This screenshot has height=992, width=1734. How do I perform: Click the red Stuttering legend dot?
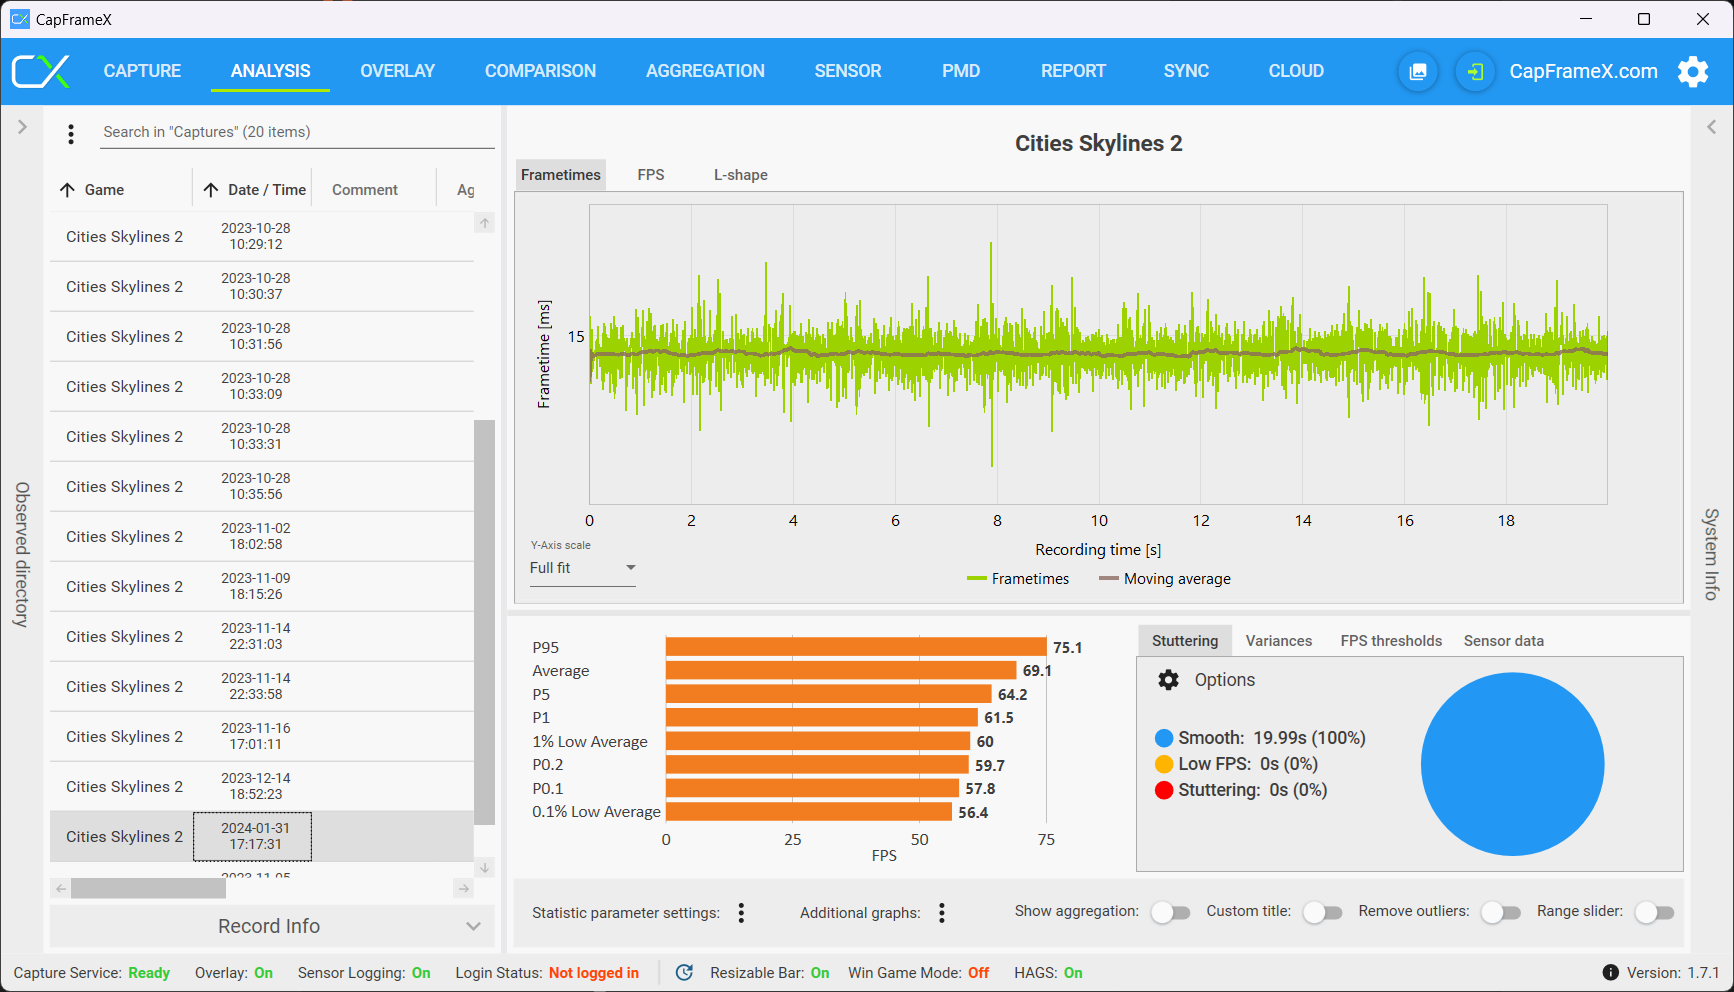[1164, 790]
